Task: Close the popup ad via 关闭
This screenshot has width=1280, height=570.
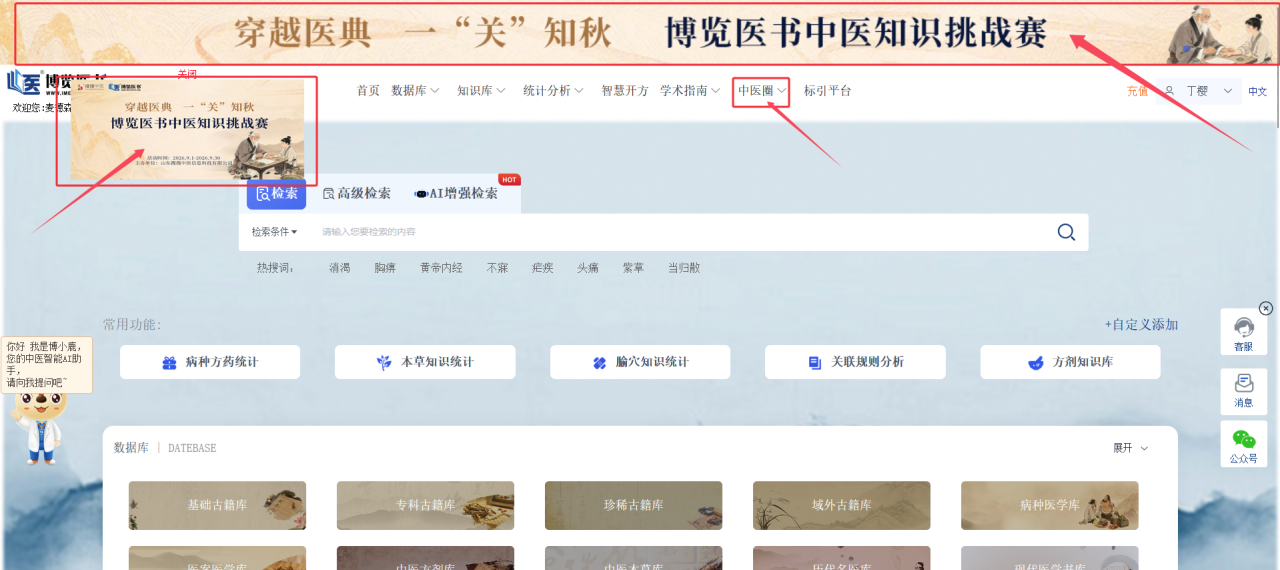Action: coord(187,74)
